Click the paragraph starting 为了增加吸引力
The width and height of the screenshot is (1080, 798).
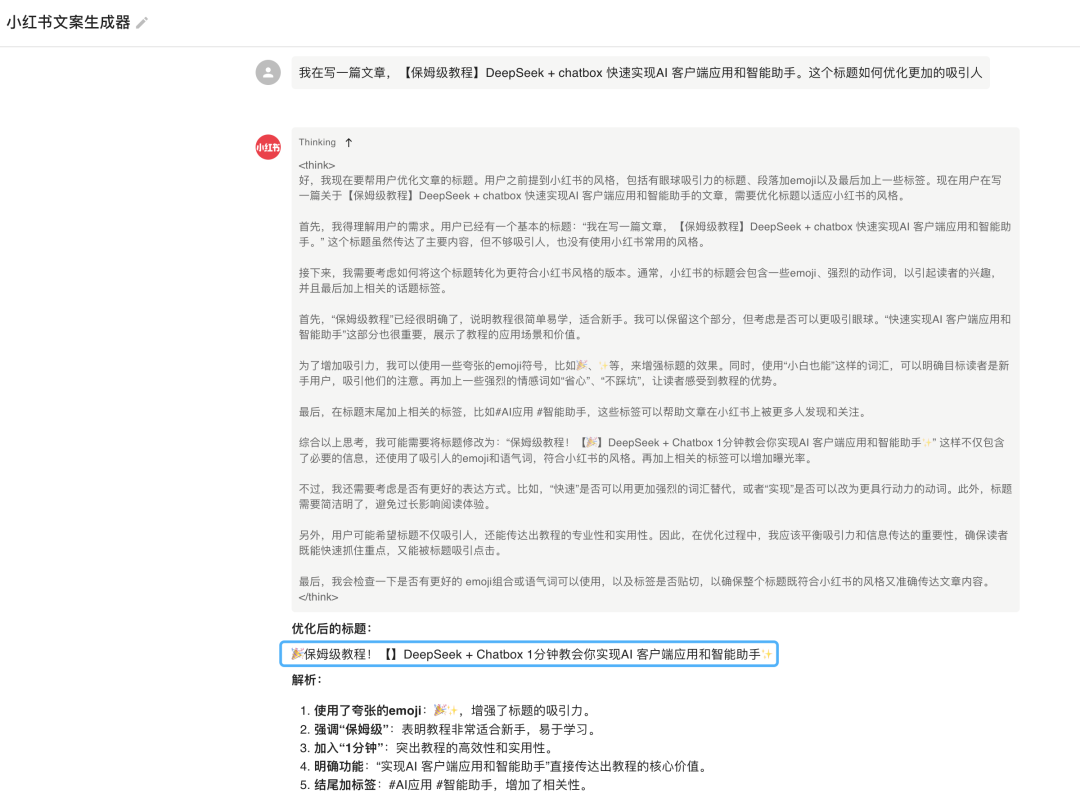[x=654, y=373]
